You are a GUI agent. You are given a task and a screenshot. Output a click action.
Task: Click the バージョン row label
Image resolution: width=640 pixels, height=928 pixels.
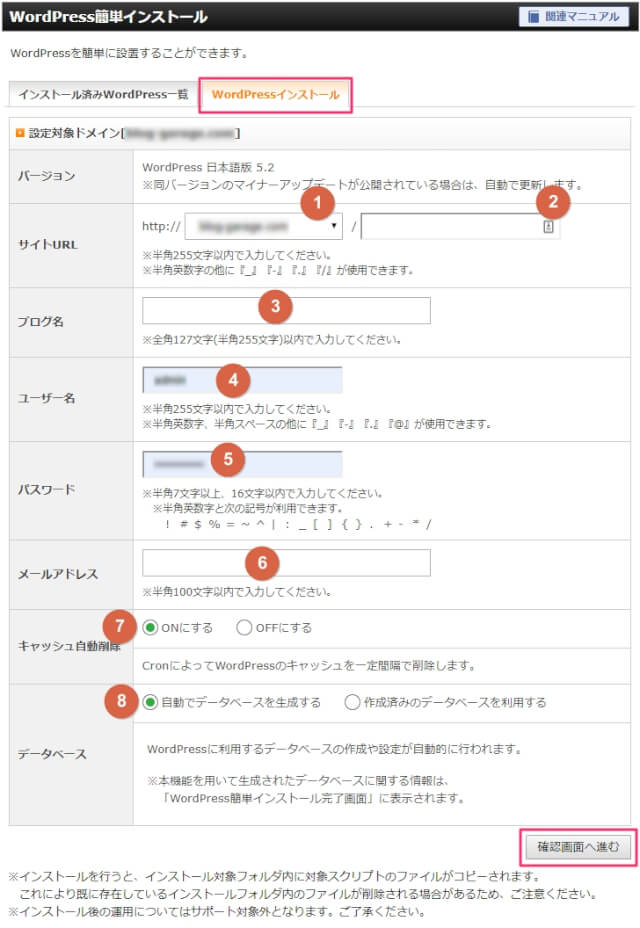click(x=47, y=176)
